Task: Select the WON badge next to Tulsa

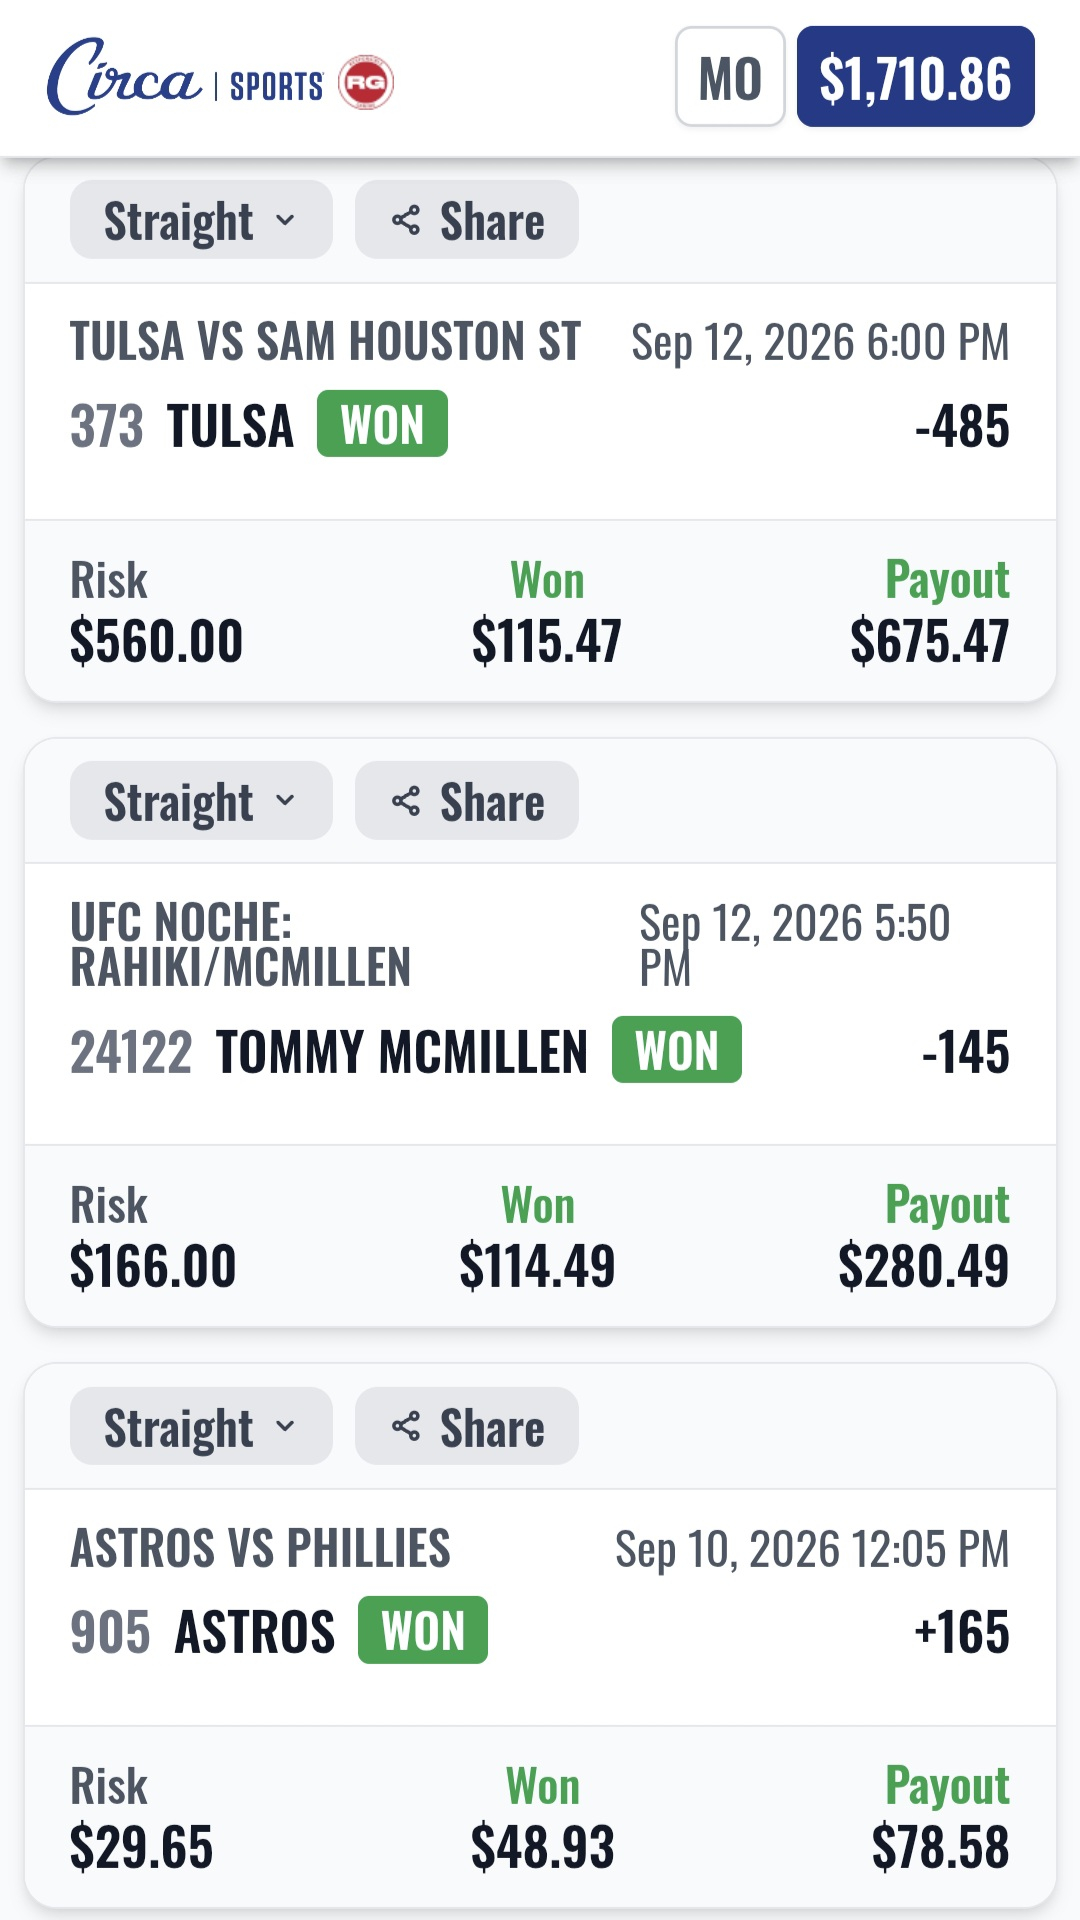Action: [x=382, y=424]
